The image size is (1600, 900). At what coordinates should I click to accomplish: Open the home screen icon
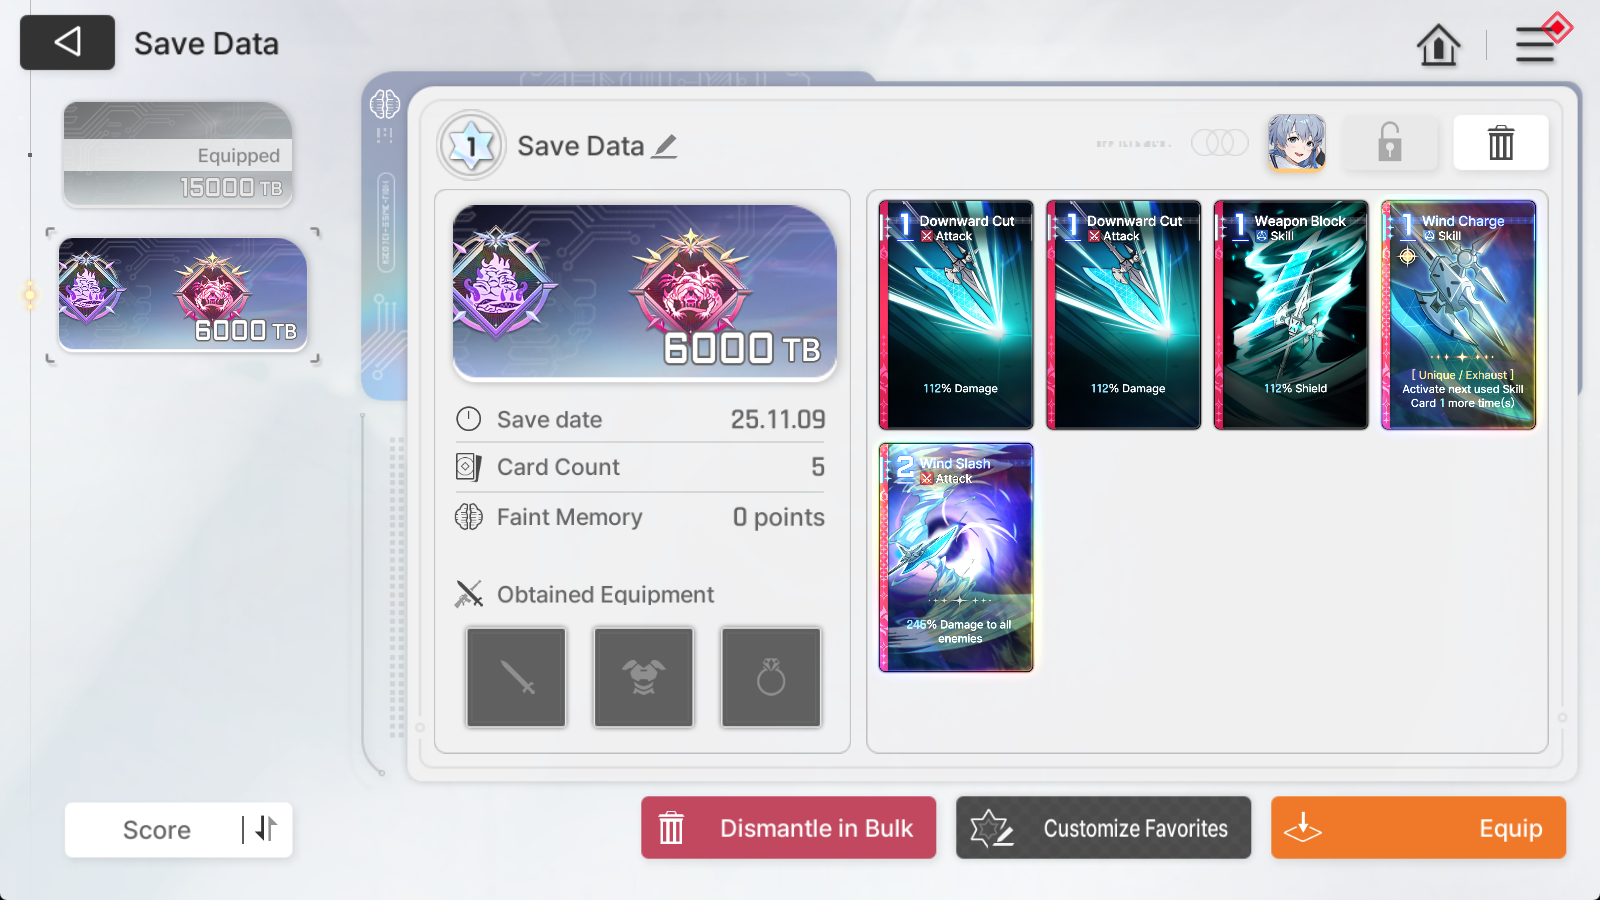coord(1438,45)
